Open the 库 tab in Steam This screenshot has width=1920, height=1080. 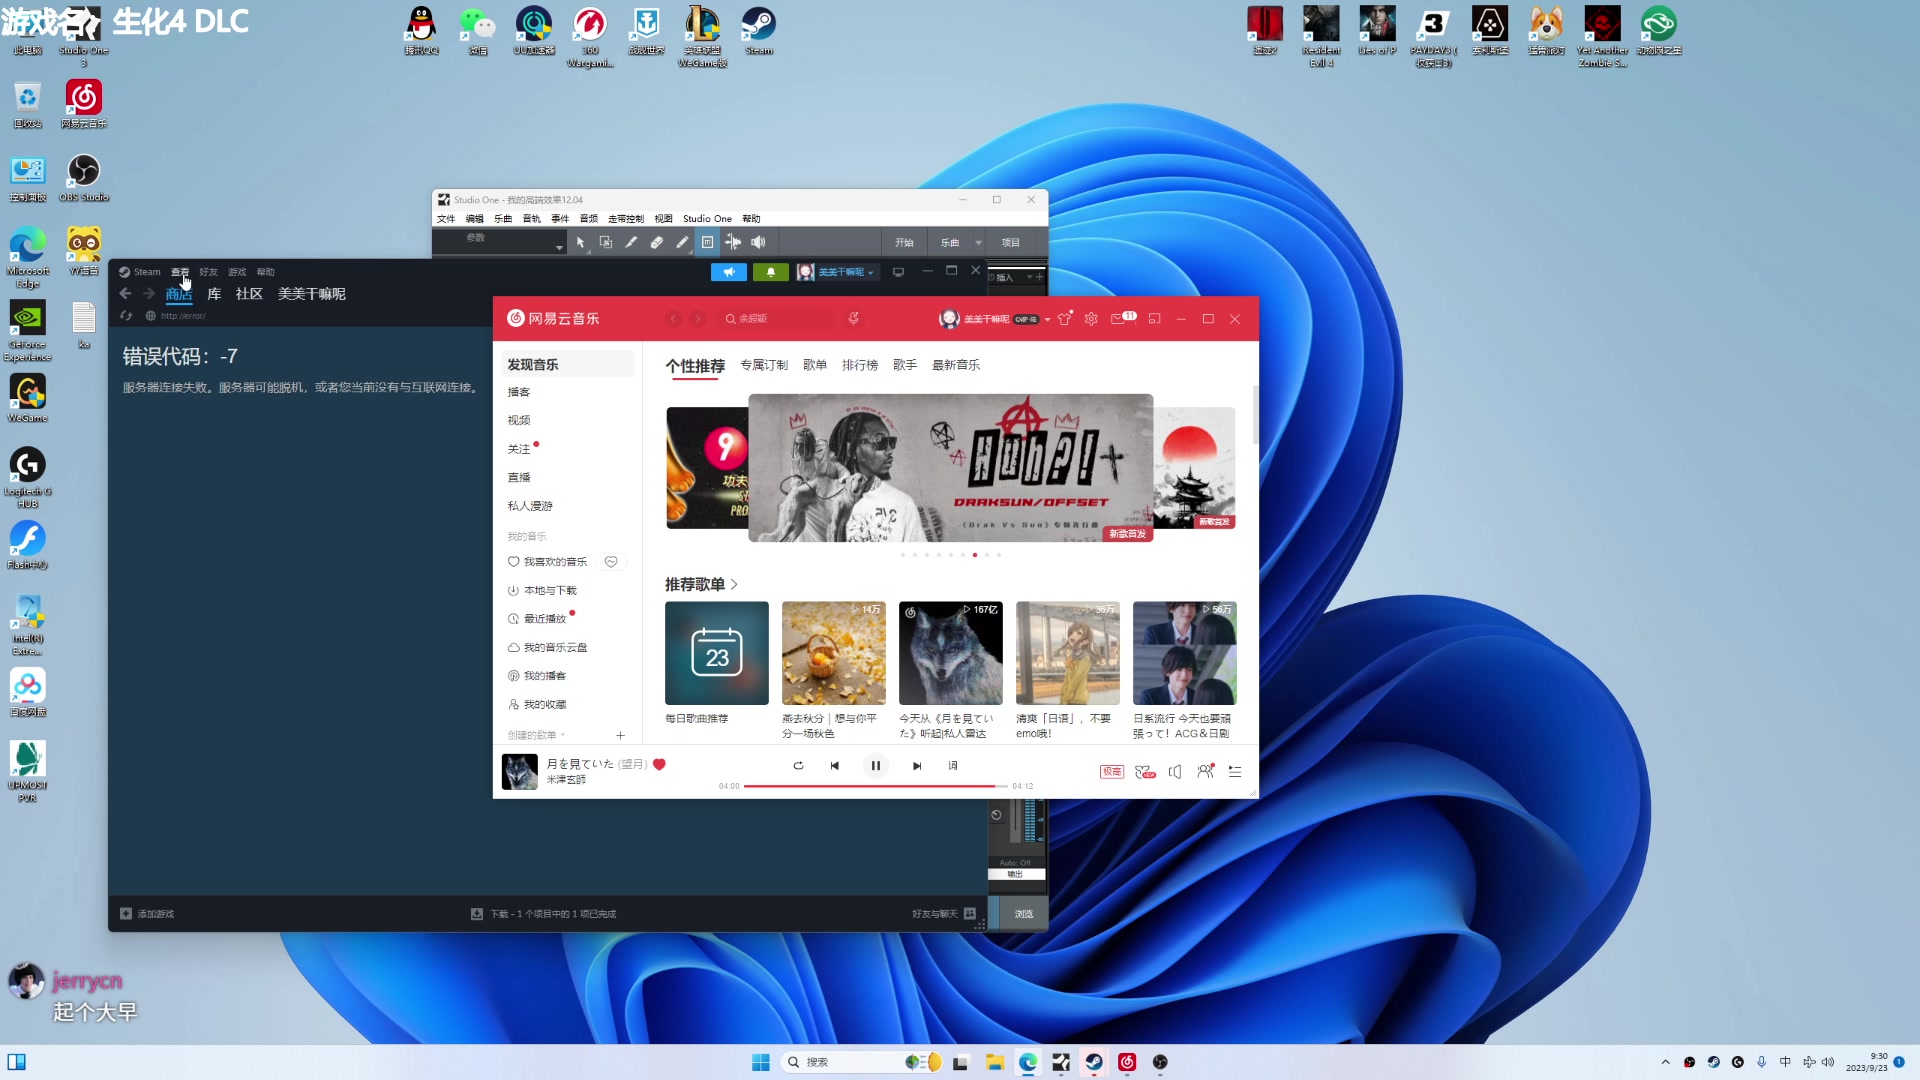(x=214, y=294)
